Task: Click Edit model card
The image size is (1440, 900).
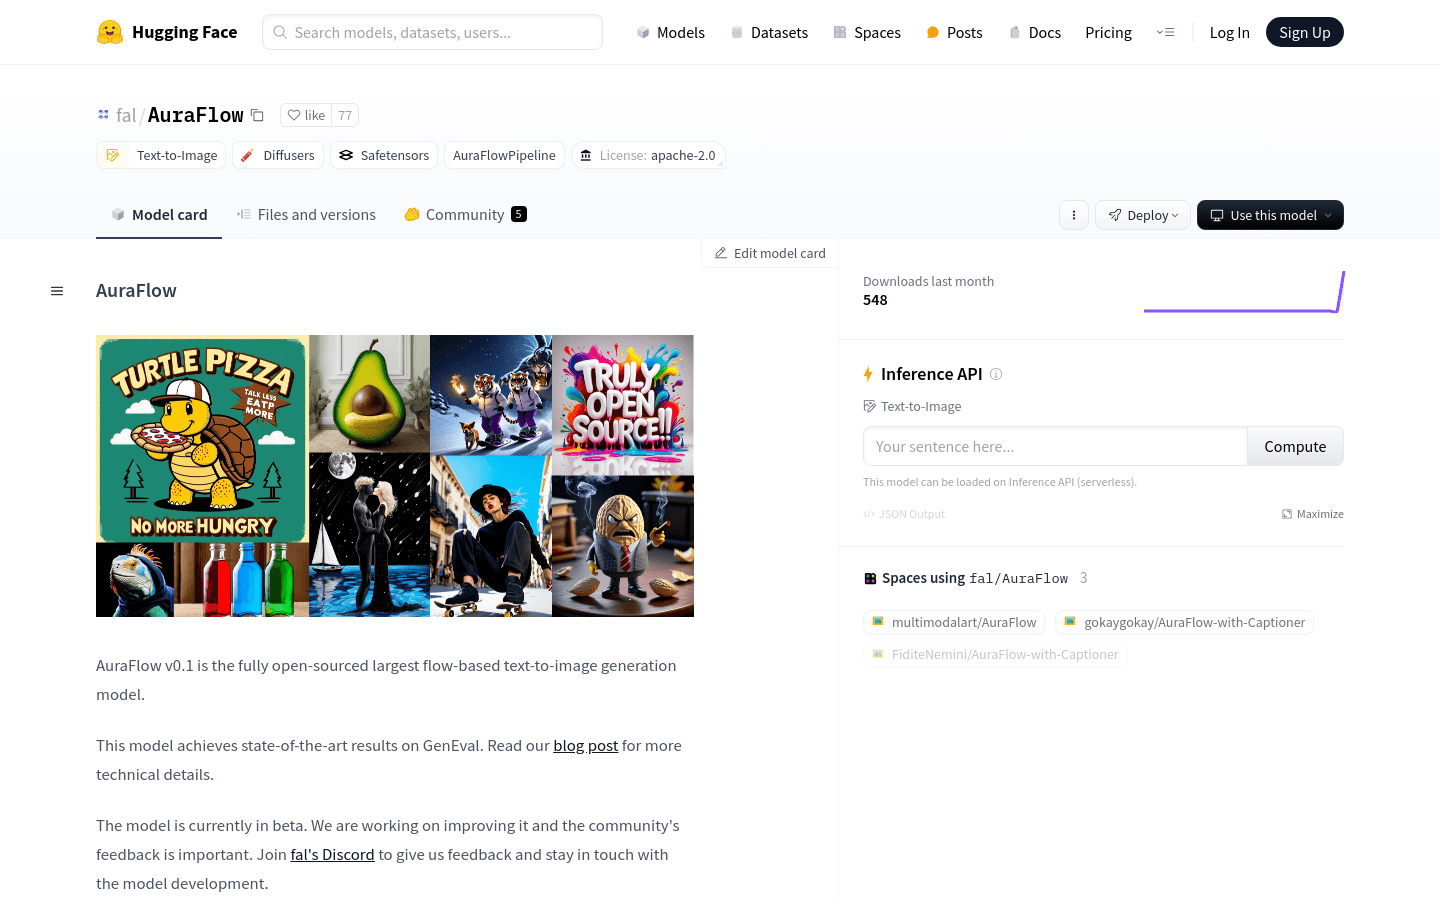Action: [x=770, y=253]
